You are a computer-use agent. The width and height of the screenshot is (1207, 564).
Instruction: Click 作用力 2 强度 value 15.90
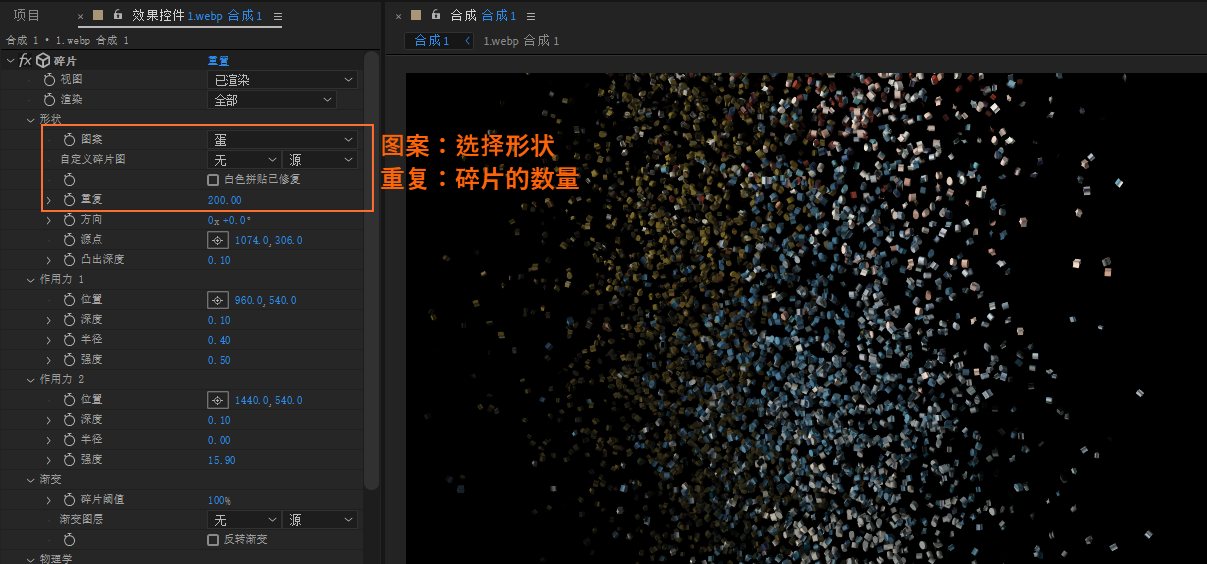221,460
